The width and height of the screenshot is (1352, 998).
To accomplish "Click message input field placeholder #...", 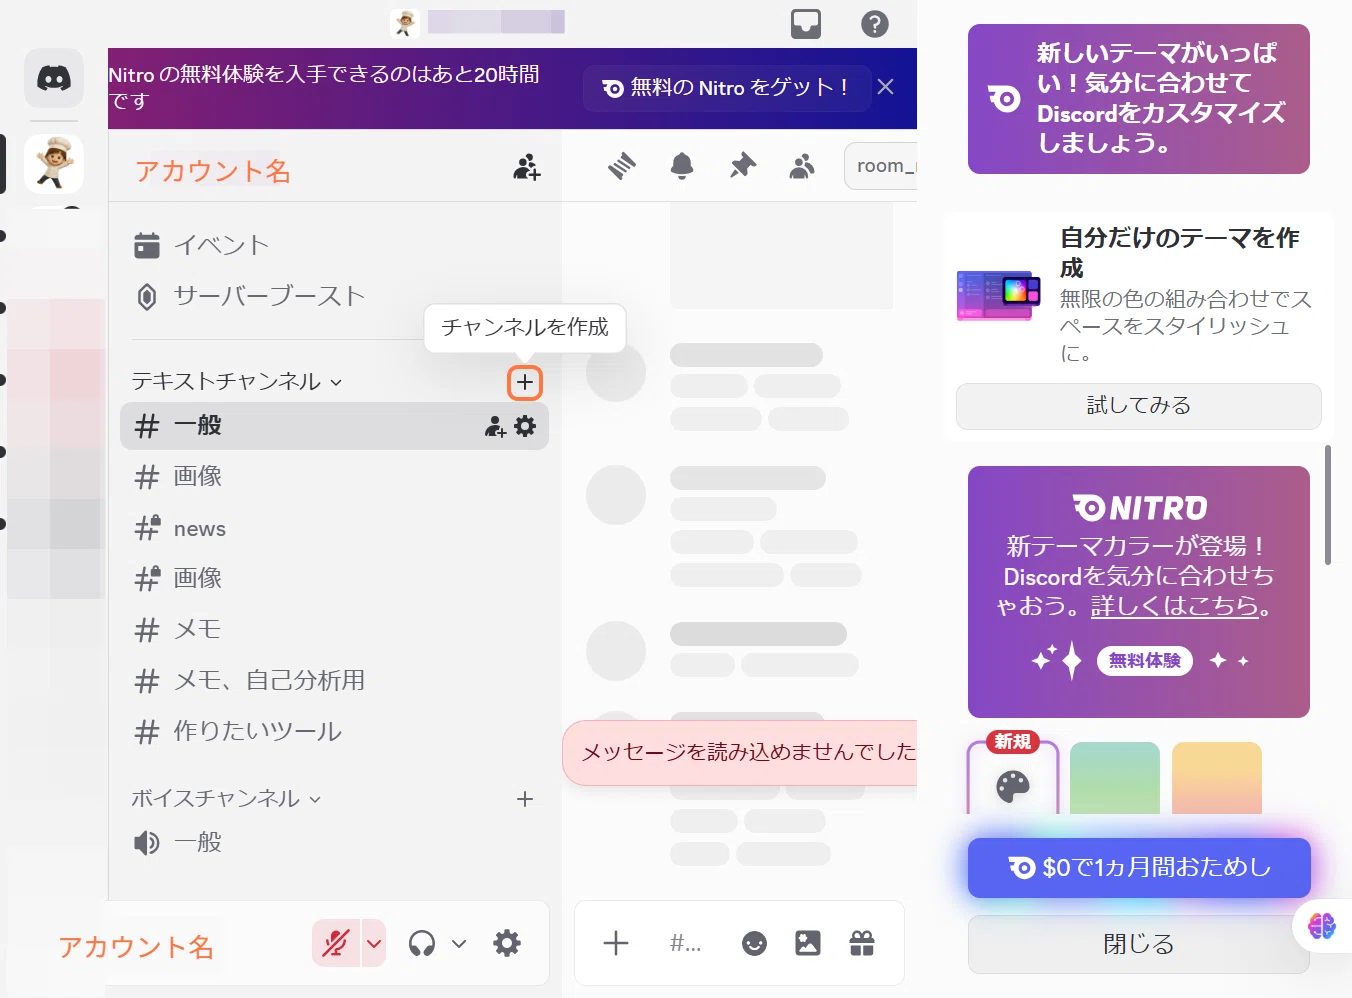I will 685,943.
